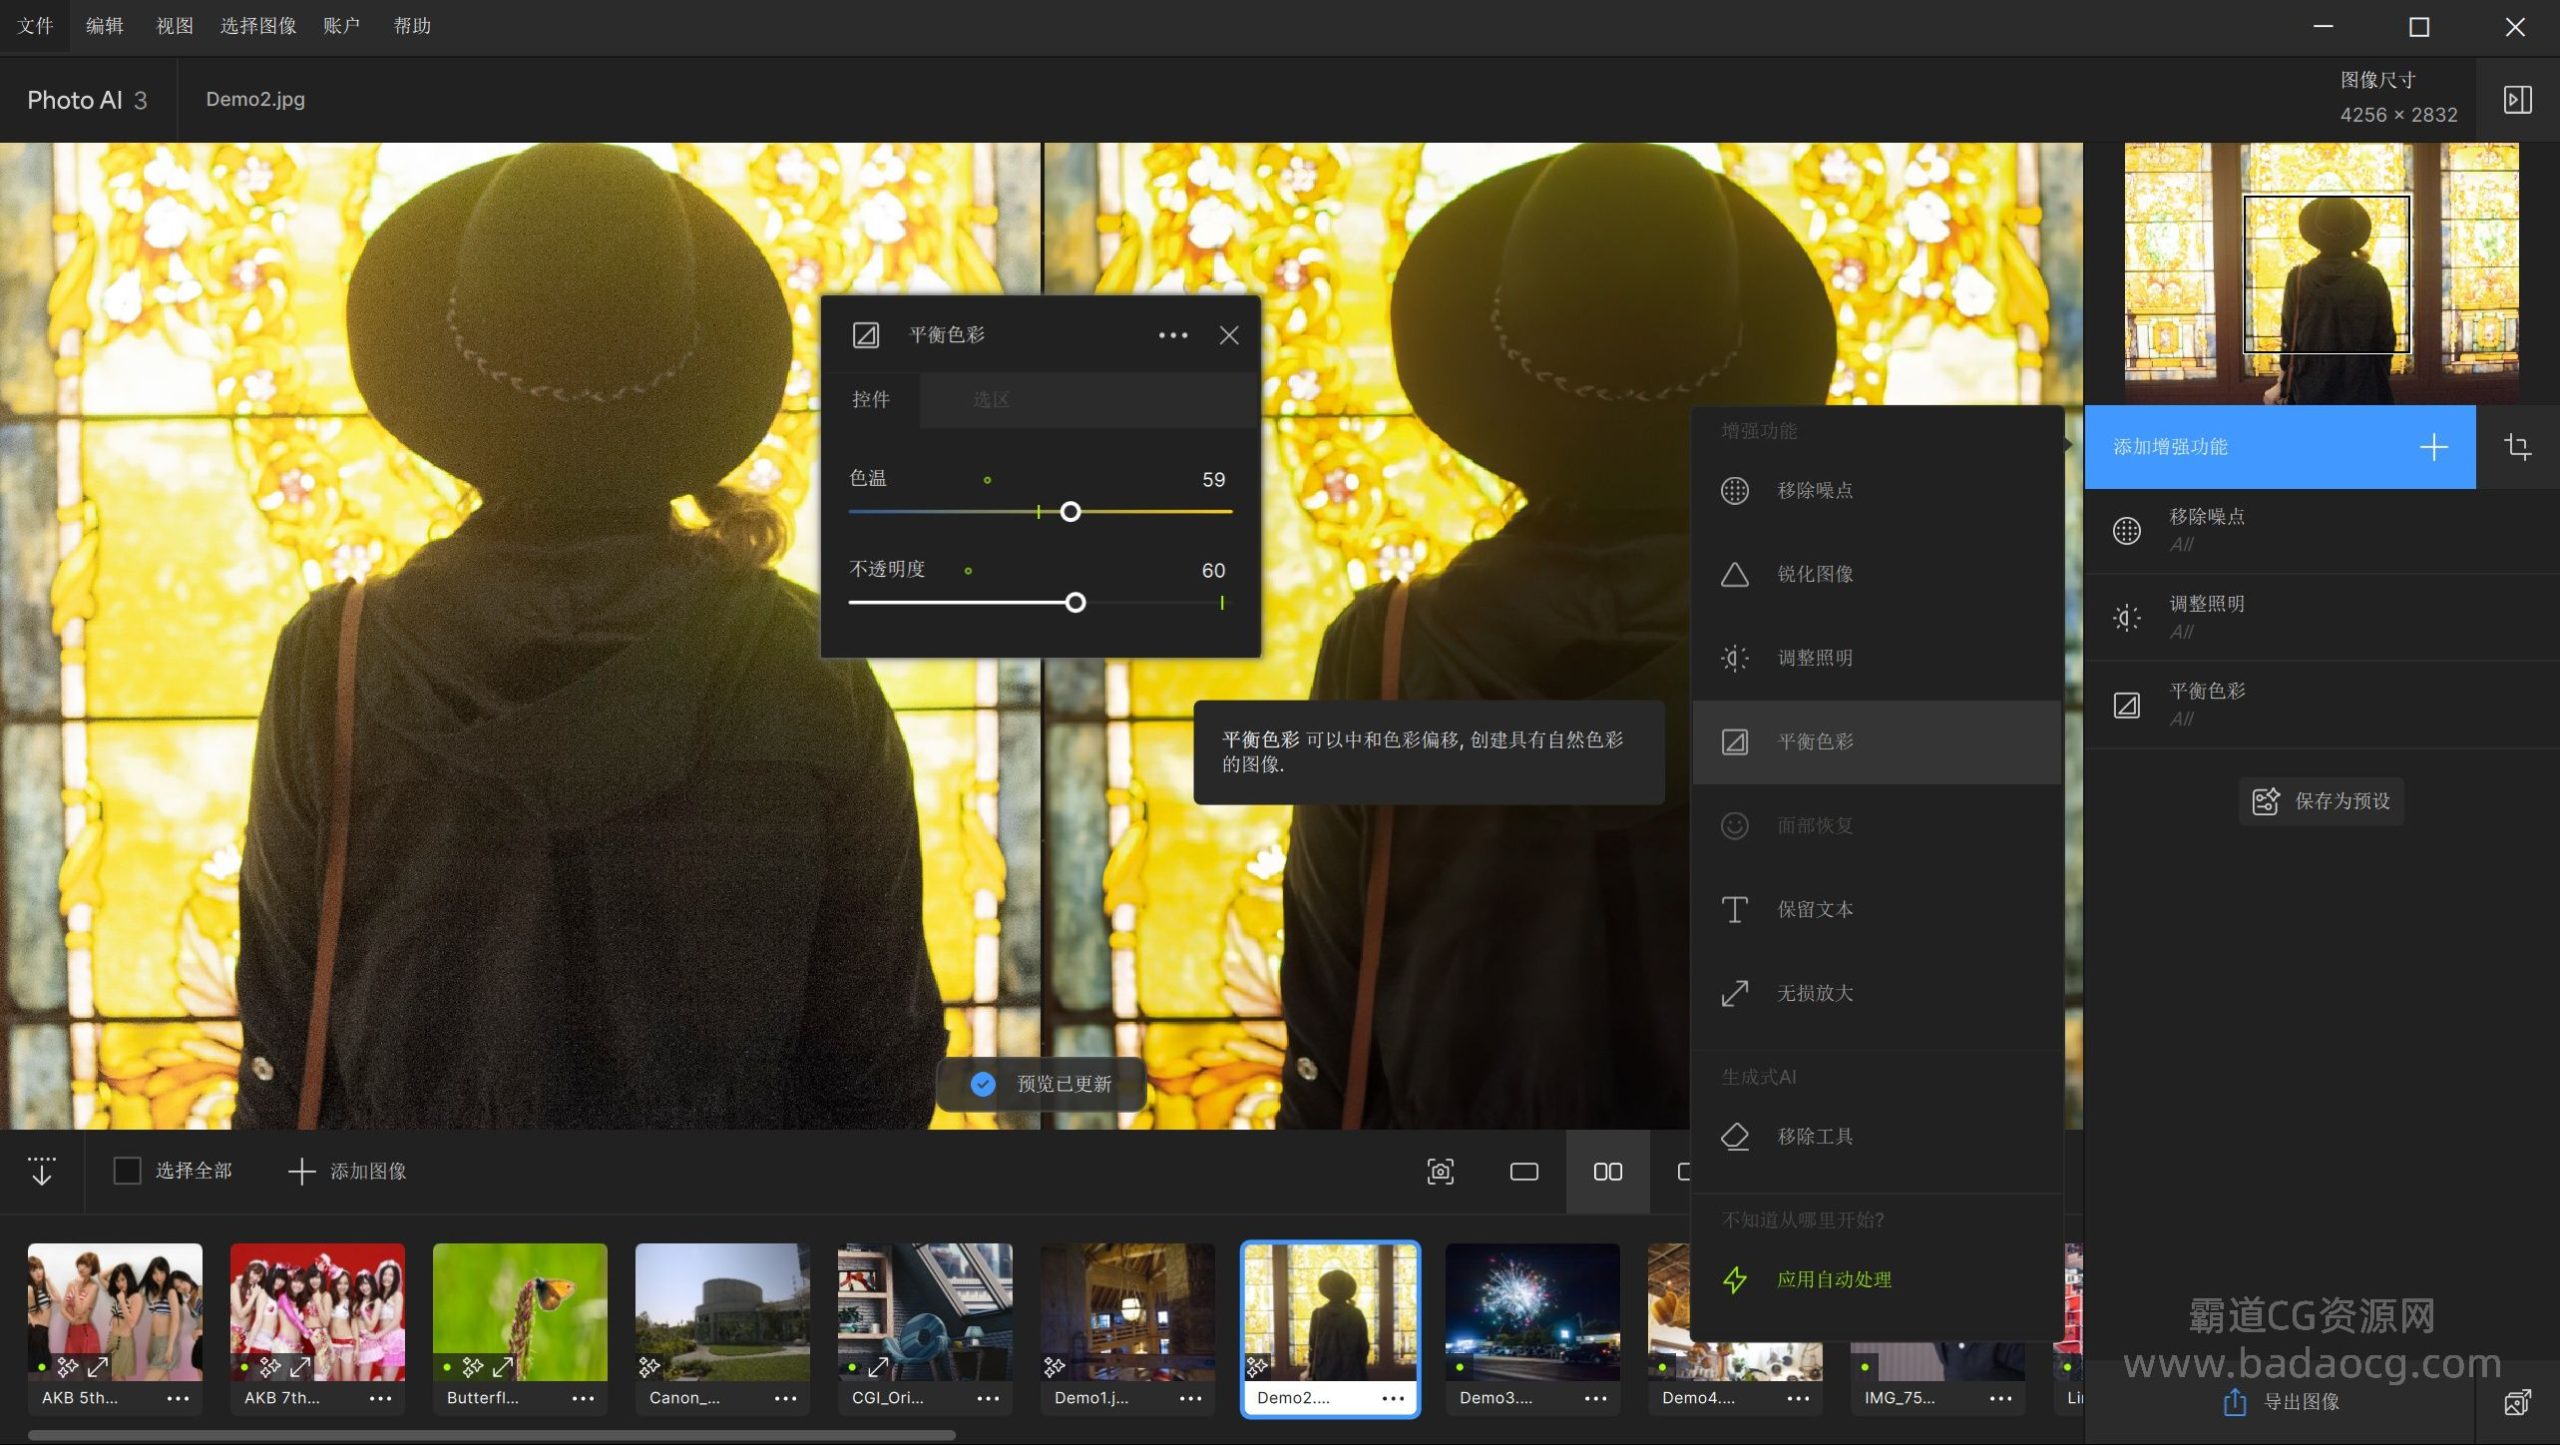The width and height of the screenshot is (2560, 1445).
Task: Switch to the 选区 tab
Action: tap(991, 400)
